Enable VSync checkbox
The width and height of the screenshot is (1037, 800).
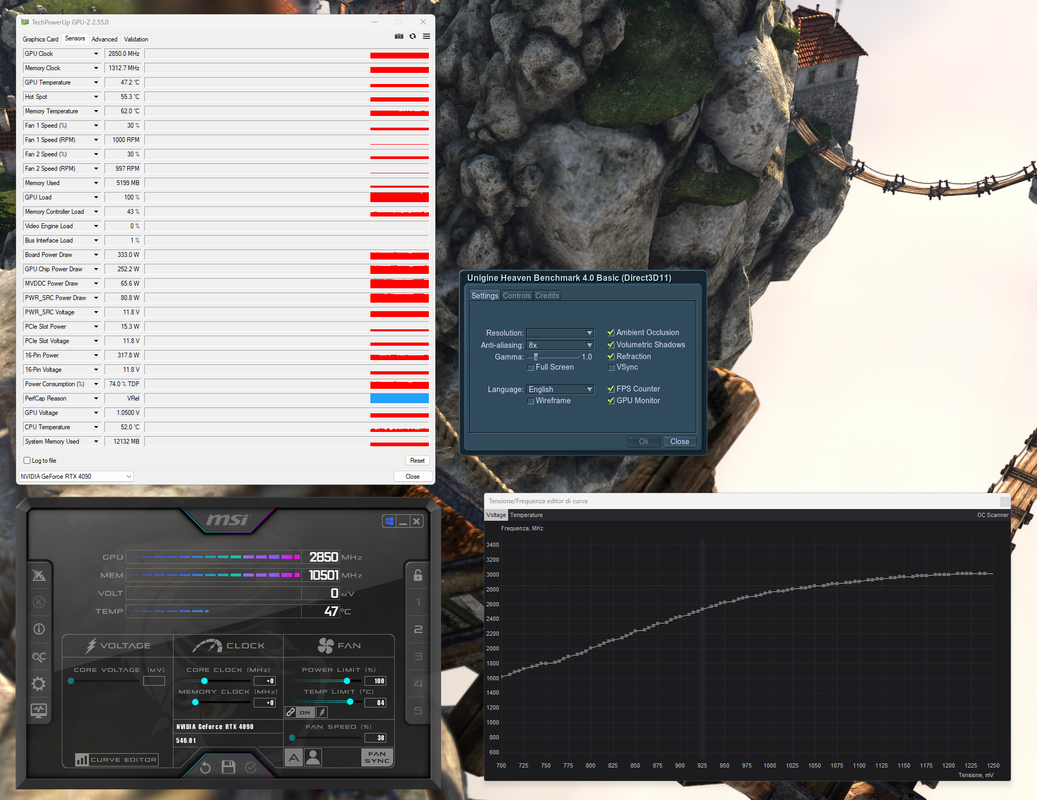(611, 368)
